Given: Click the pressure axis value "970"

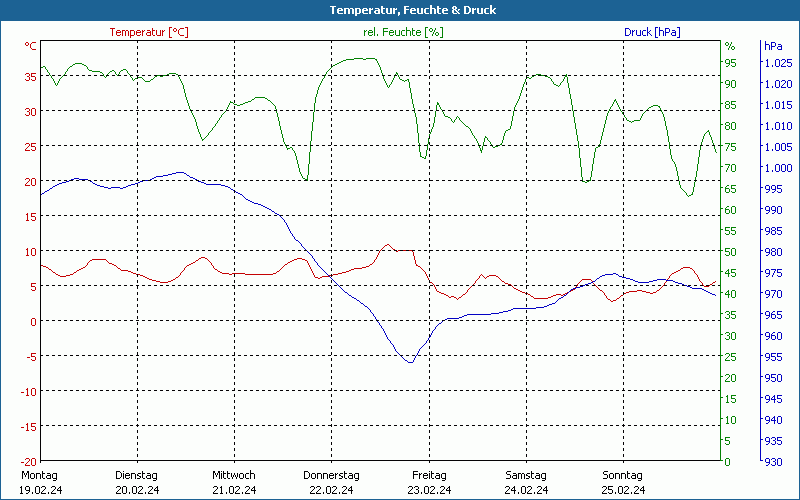Looking at the screenshot, I should (x=773, y=294).
